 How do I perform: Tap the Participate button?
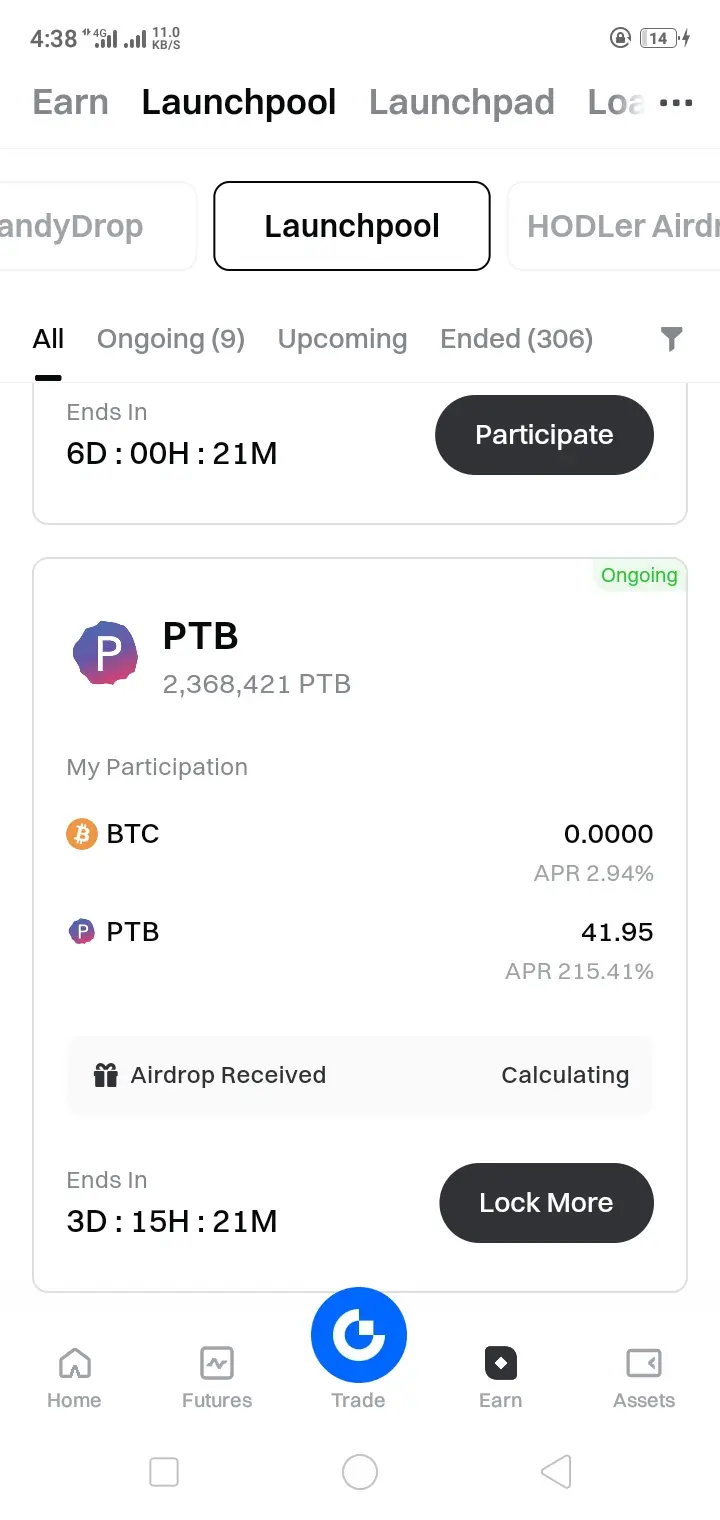pos(544,435)
